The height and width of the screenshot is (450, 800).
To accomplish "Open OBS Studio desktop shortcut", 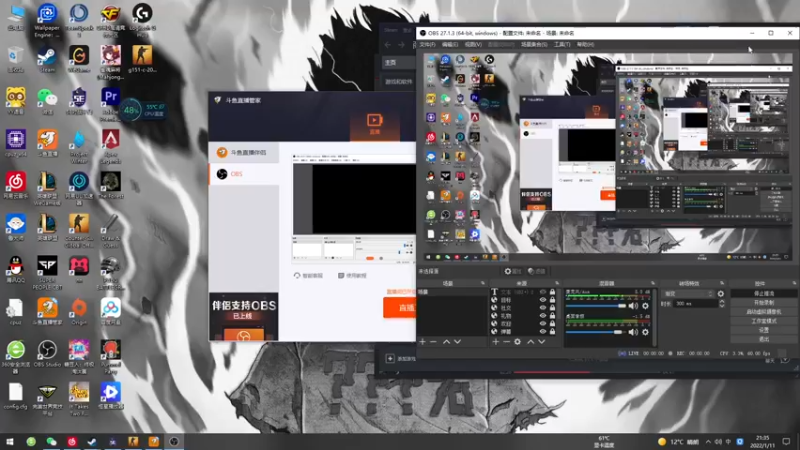I will pos(47,354).
